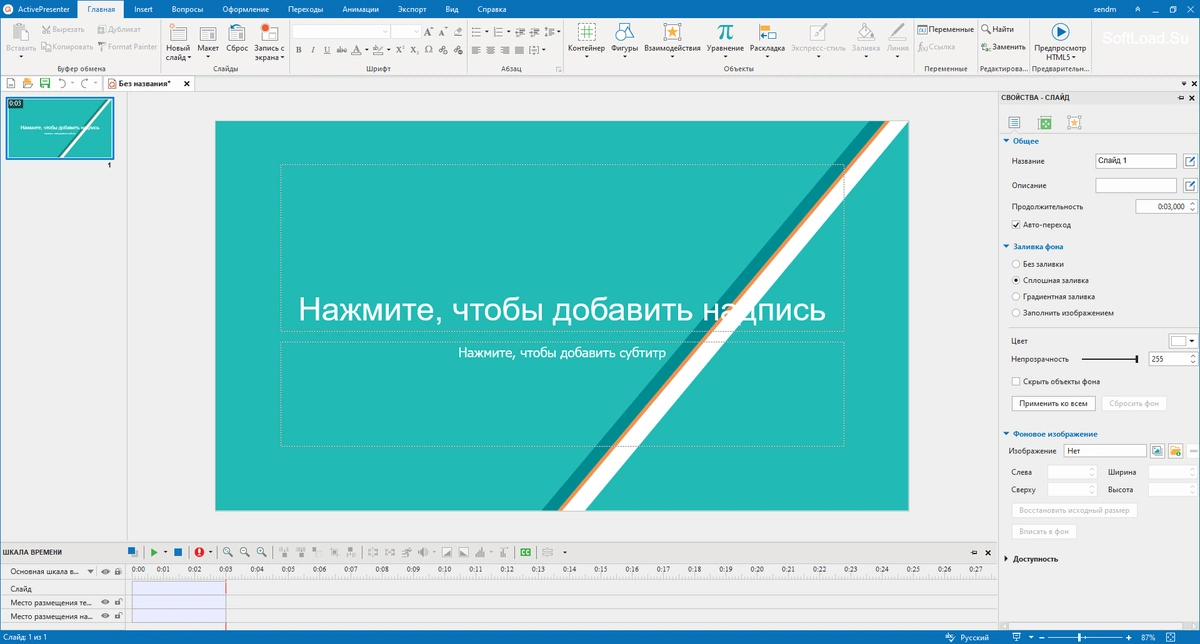1200x644 pixels.
Task: Click the Применить ко всем button
Action: click(x=1054, y=403)
